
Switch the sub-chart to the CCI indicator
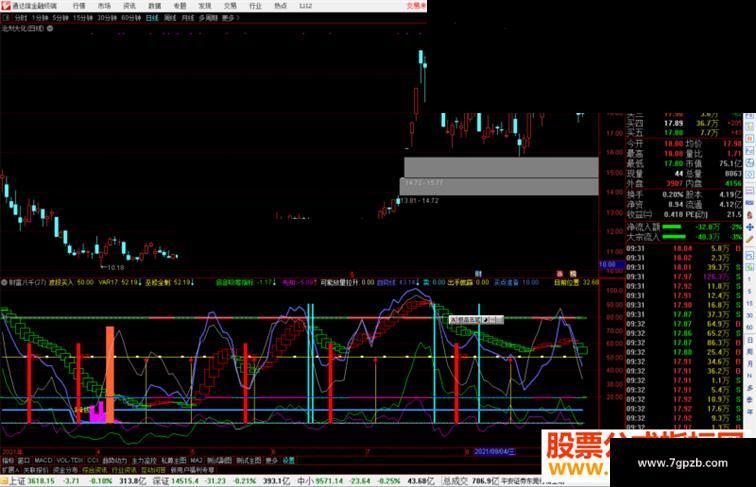pos(93,460)
